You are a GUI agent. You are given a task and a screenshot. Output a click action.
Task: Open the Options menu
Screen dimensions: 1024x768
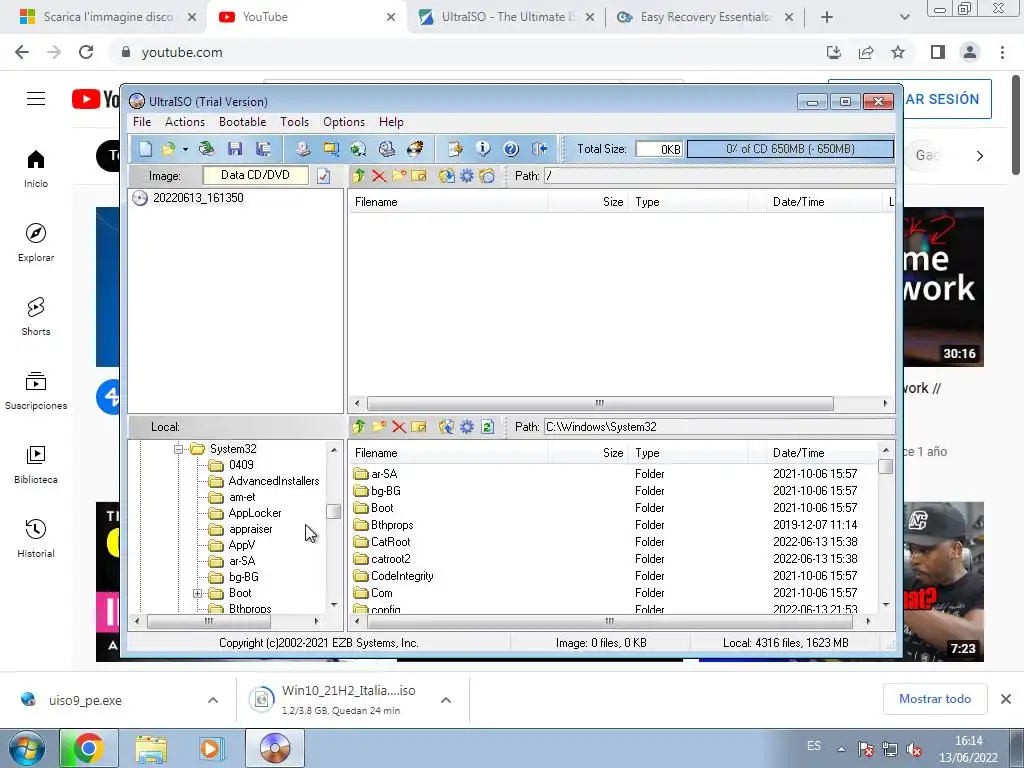344,122
